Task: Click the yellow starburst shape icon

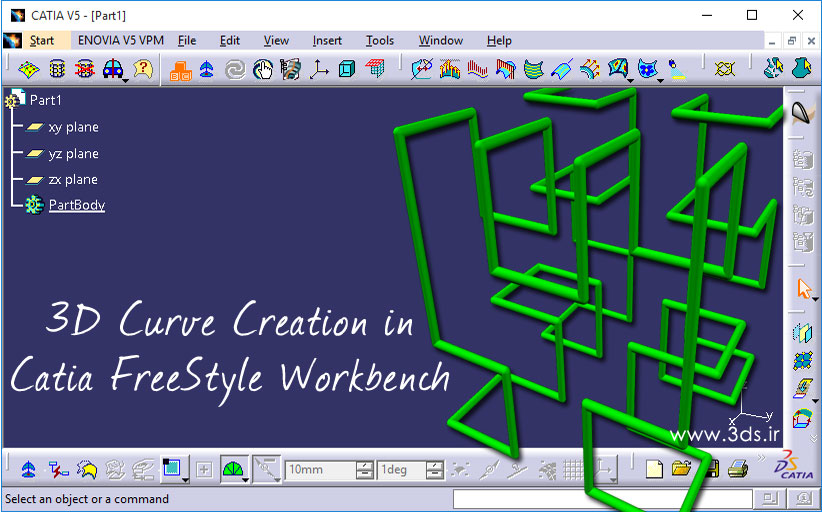Action: coord(86,470)
